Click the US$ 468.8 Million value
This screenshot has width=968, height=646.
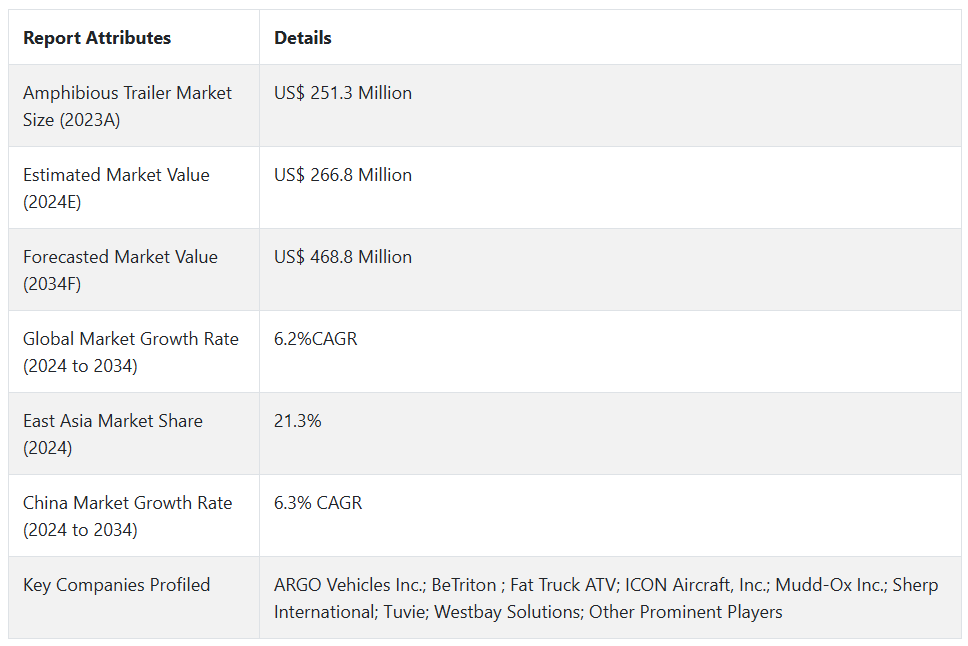tap(343, 257)
